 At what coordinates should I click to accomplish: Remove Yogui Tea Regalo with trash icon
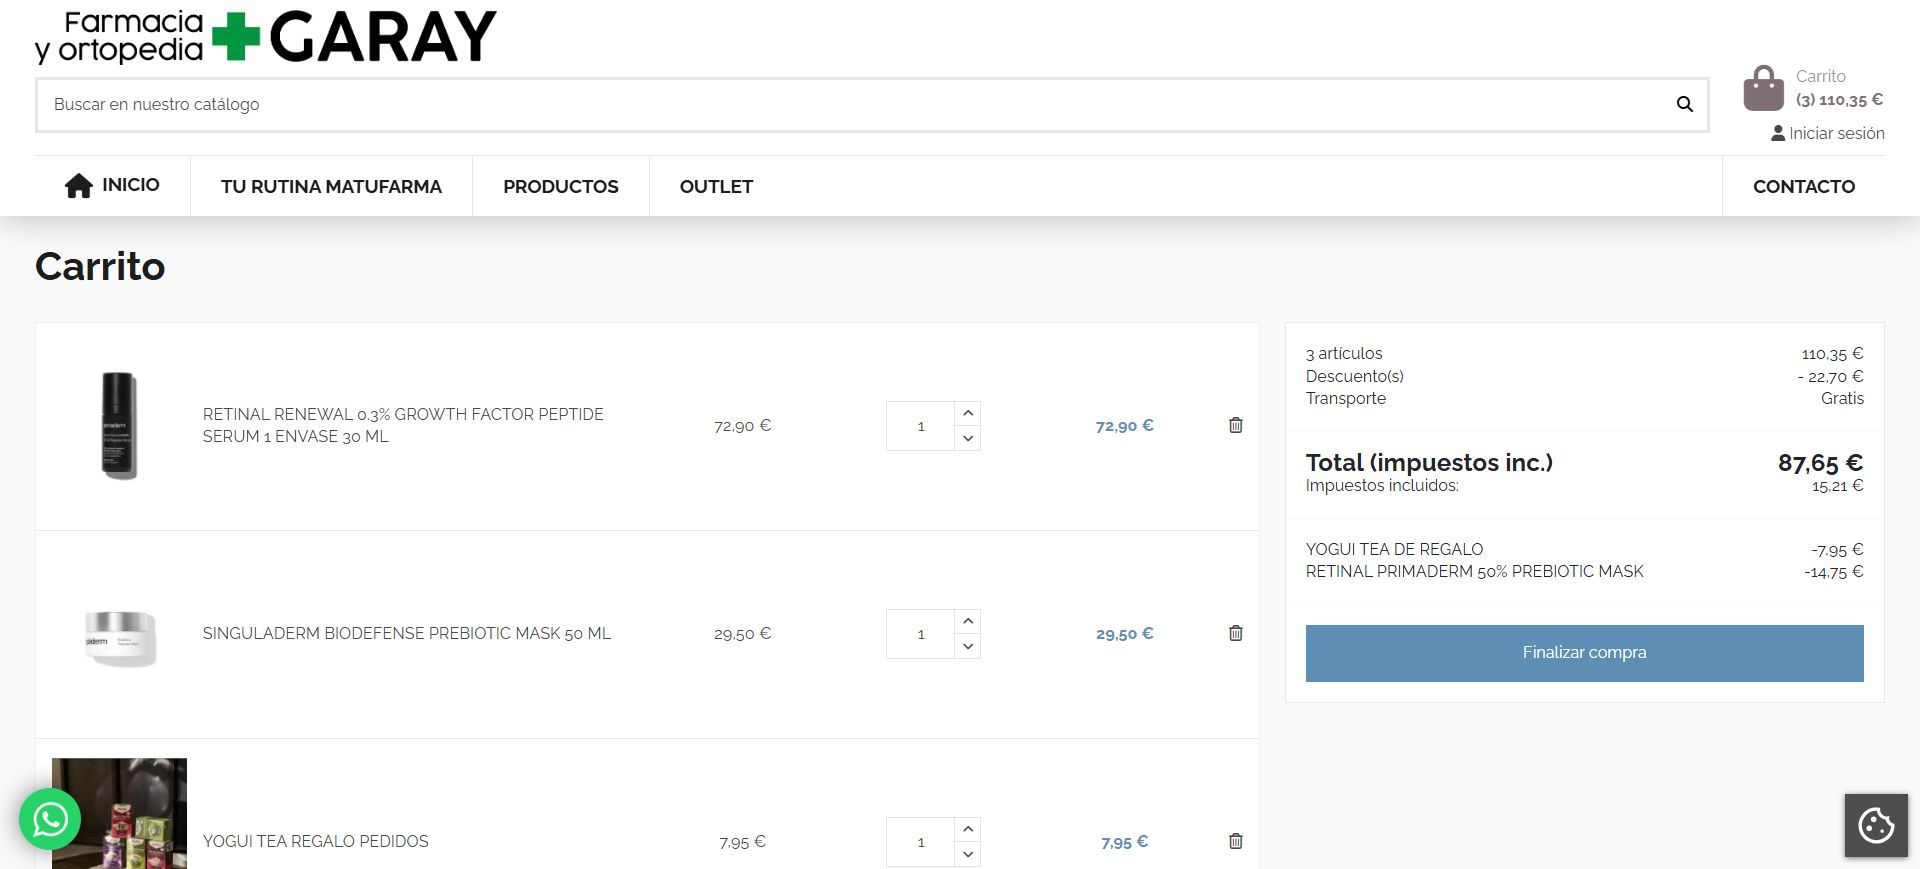pos(1236,841)
